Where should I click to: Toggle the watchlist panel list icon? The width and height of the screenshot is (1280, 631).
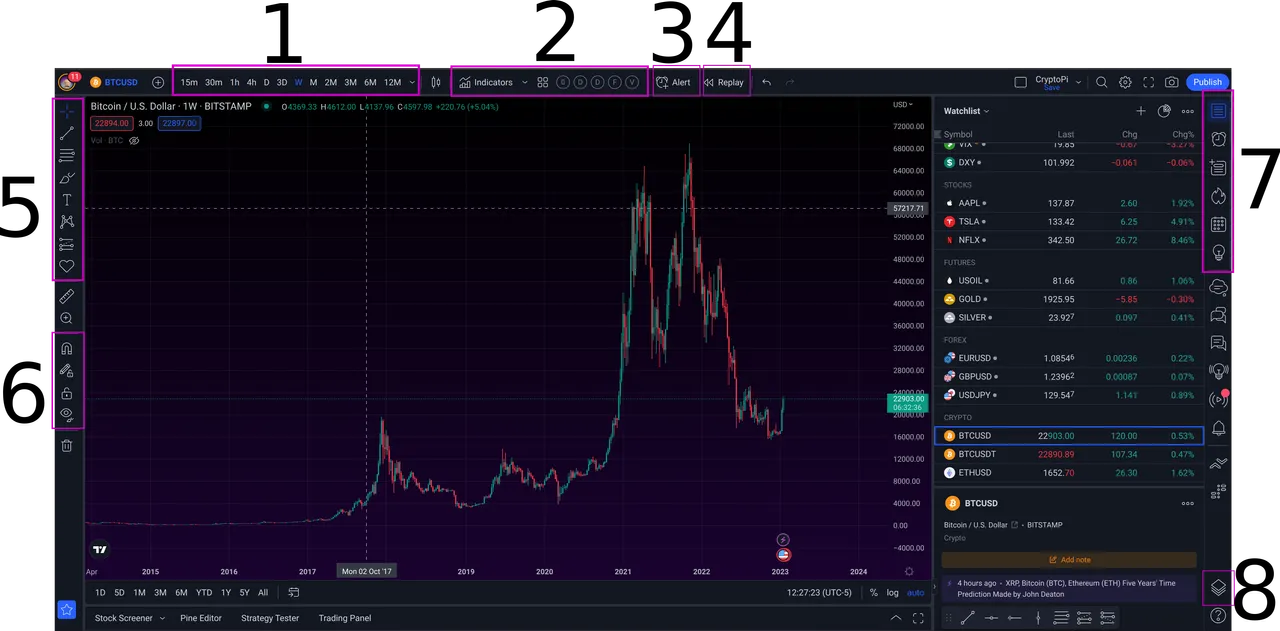pos(1218,111)
